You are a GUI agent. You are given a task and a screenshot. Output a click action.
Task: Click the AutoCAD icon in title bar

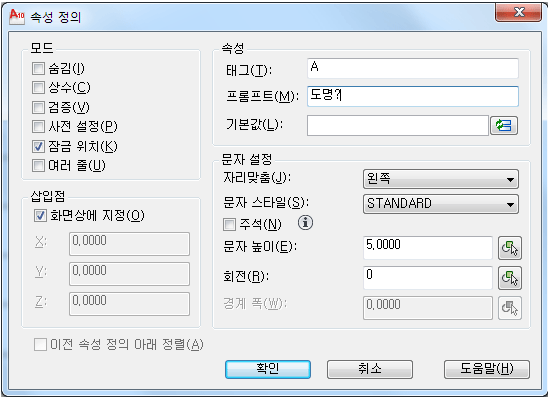point(16,16)
